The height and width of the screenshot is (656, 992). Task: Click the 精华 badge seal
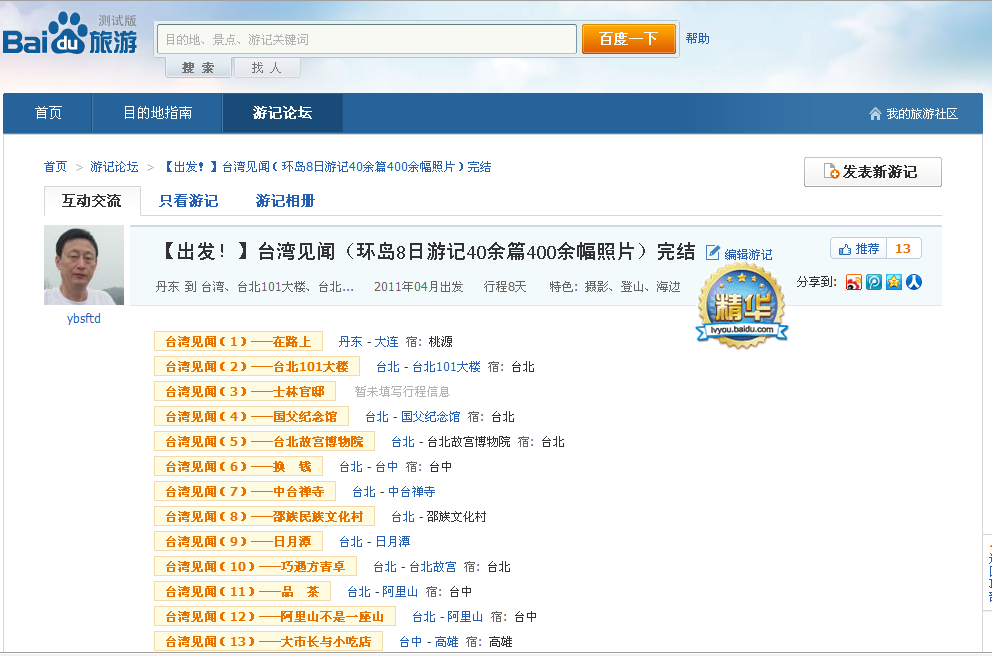click(x=741, y=306)
